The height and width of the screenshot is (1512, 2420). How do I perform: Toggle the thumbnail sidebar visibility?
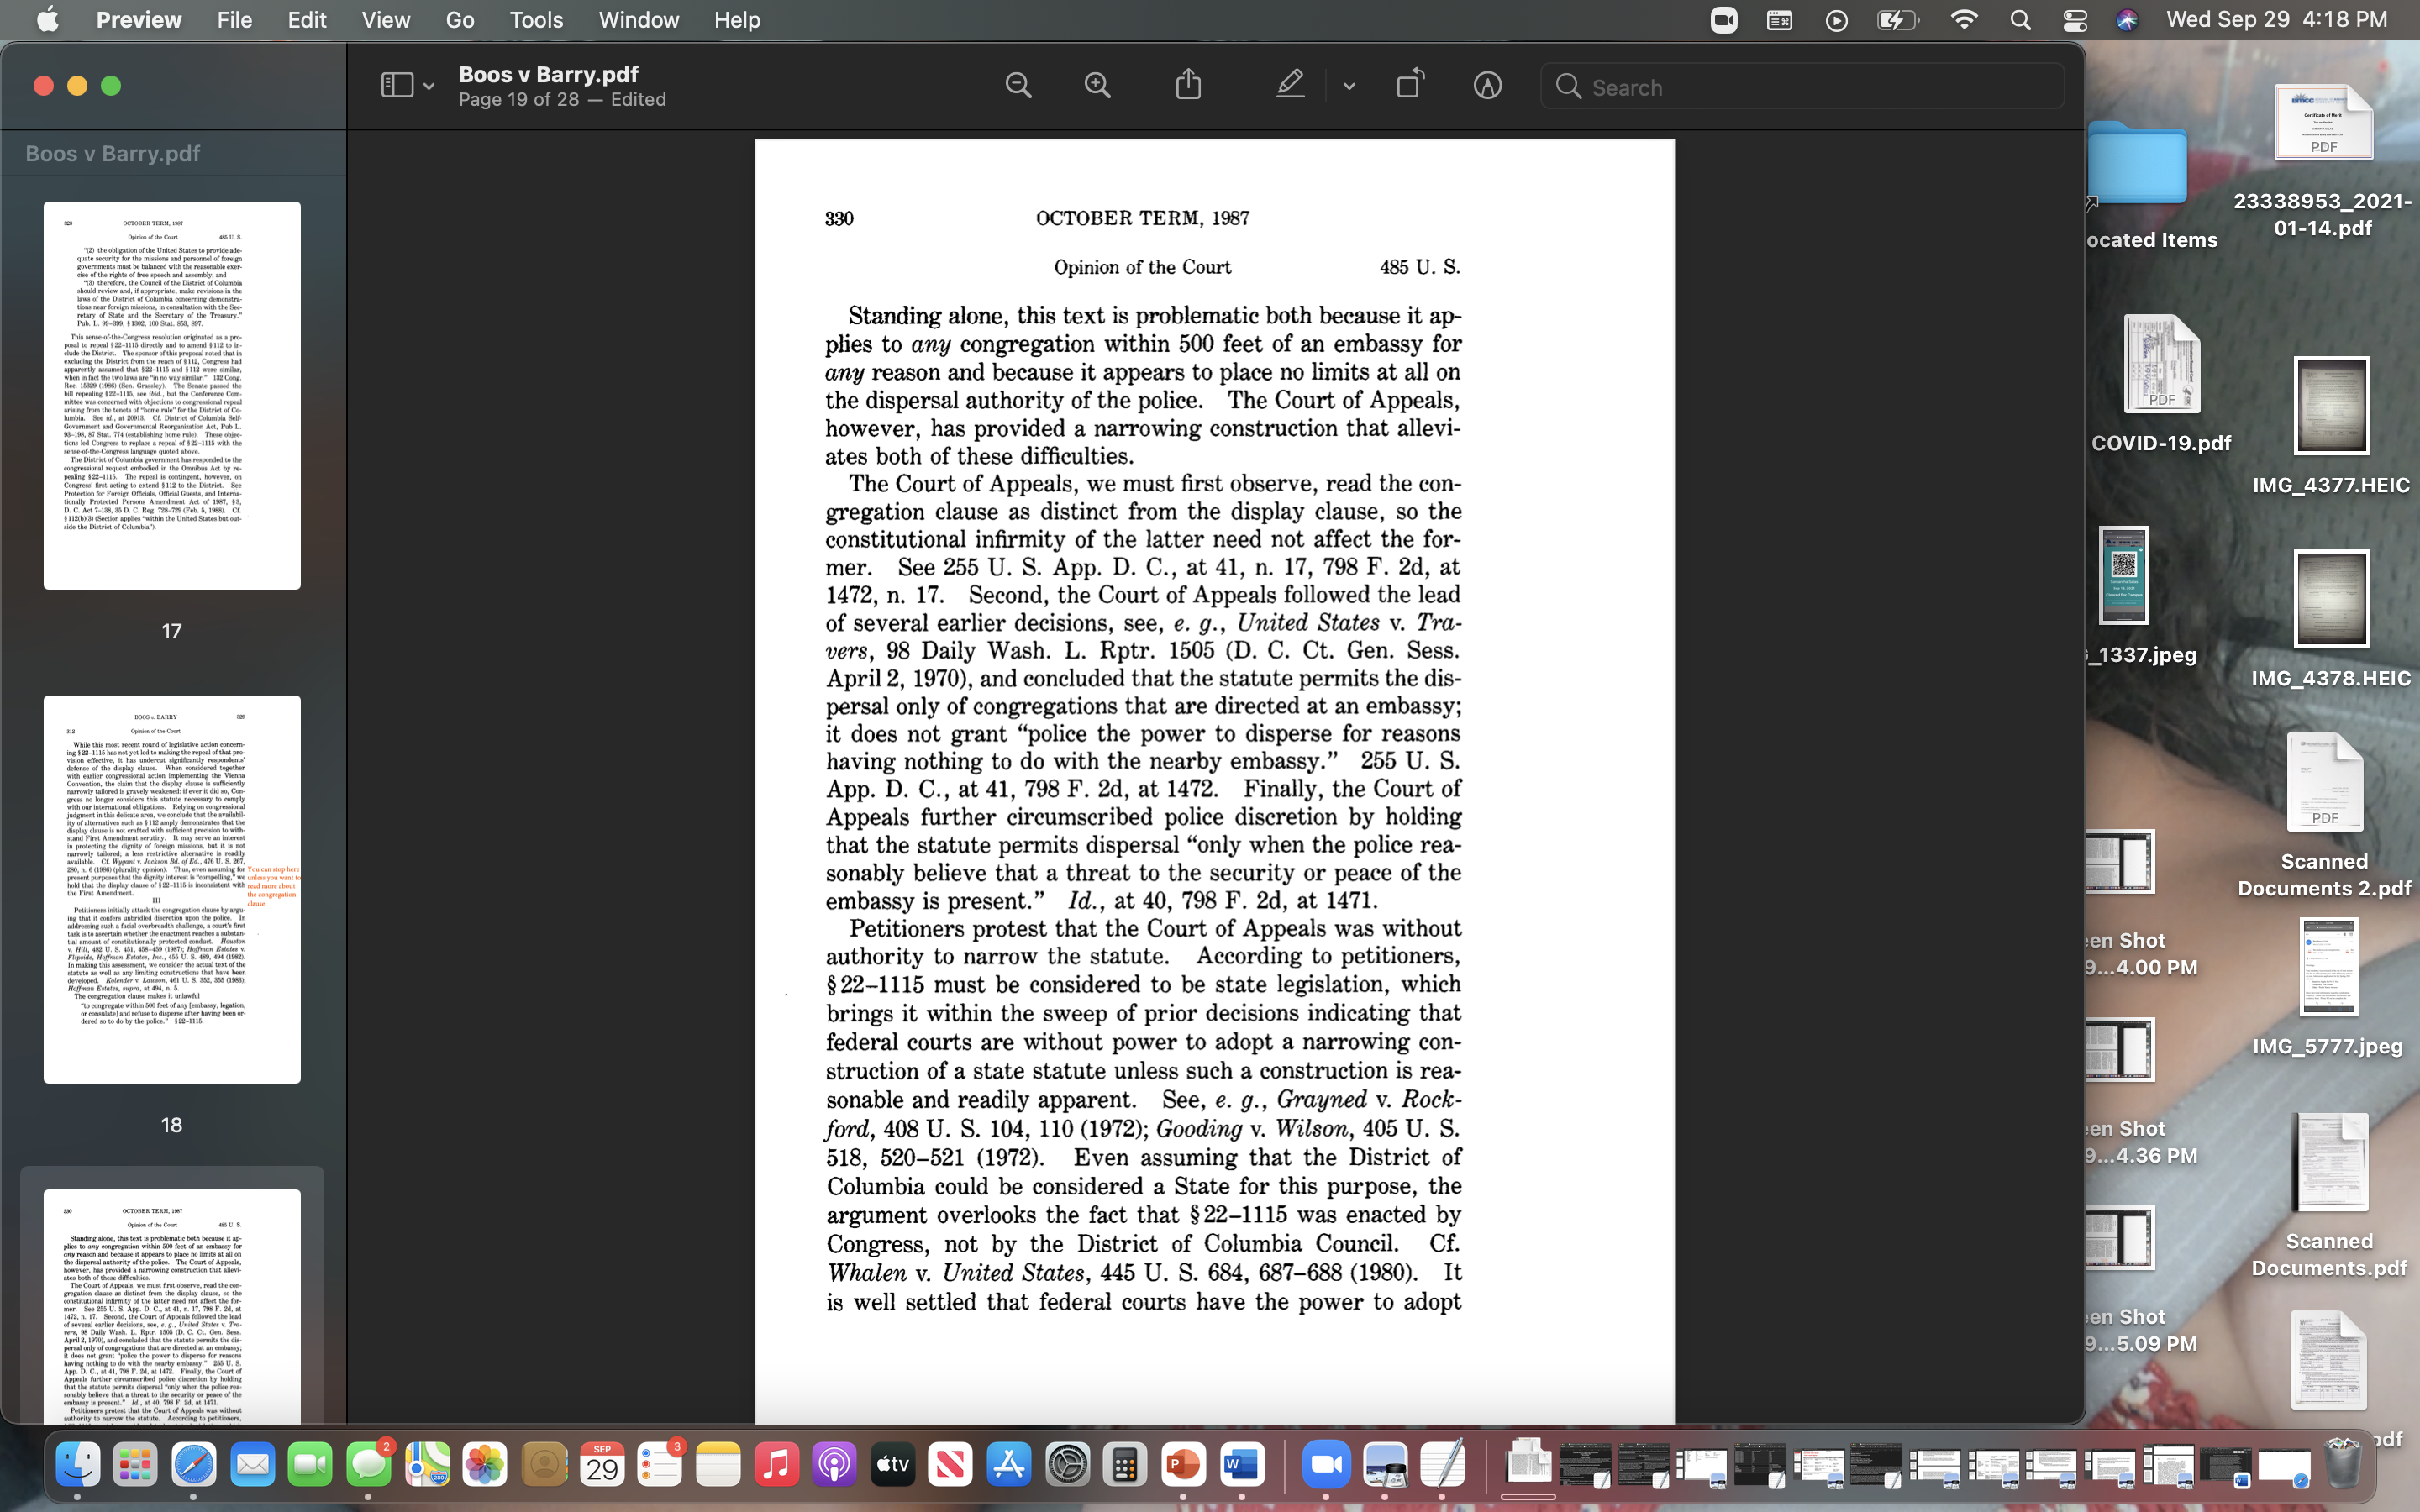pyautogui.click(x=397, y=85)
